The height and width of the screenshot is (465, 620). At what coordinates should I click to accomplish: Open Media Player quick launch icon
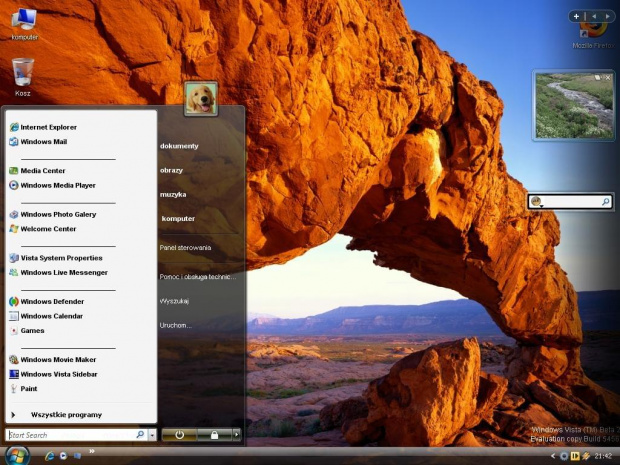(63, 456)
